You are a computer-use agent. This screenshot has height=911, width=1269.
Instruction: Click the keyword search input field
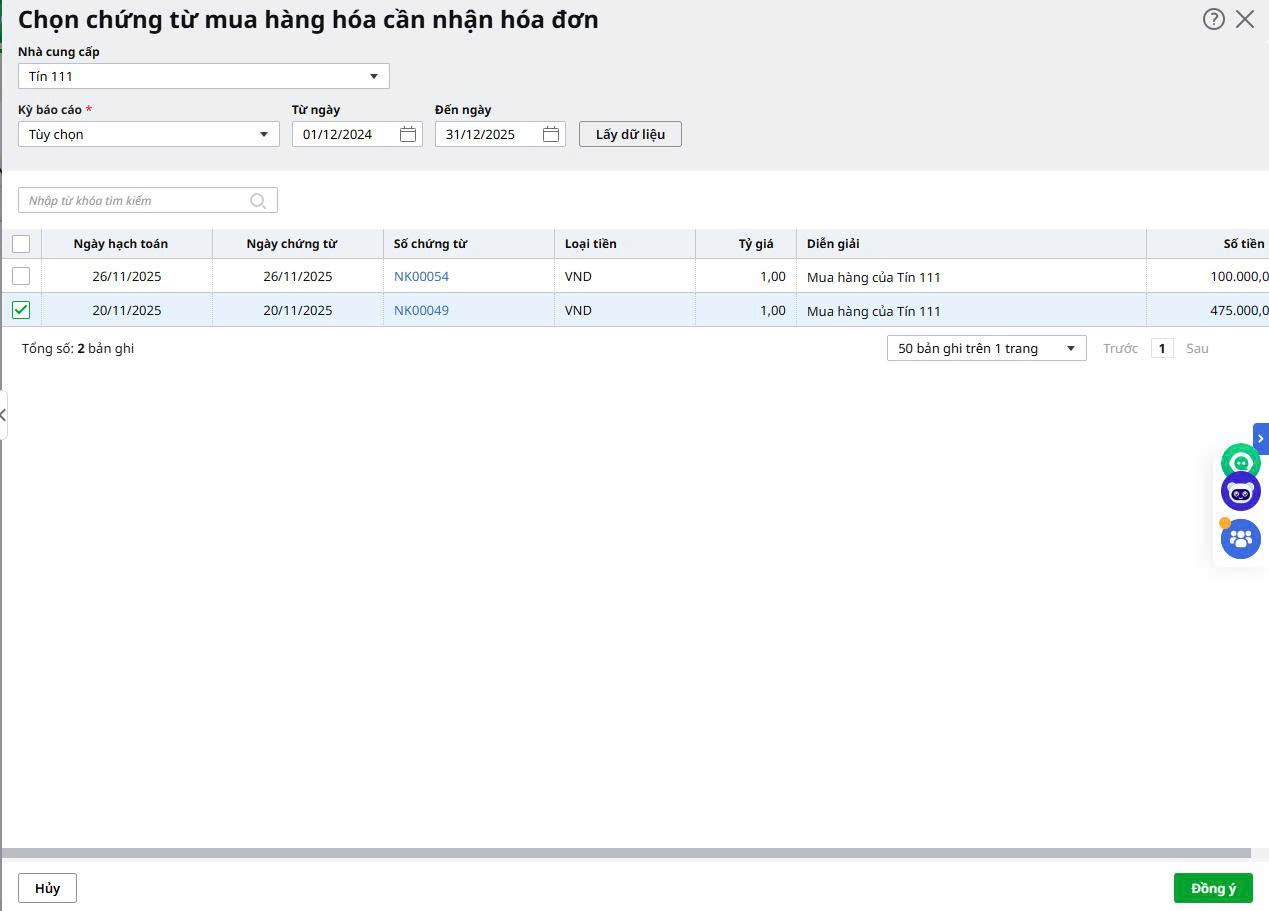pyautogui.click(x=135, y=201)
